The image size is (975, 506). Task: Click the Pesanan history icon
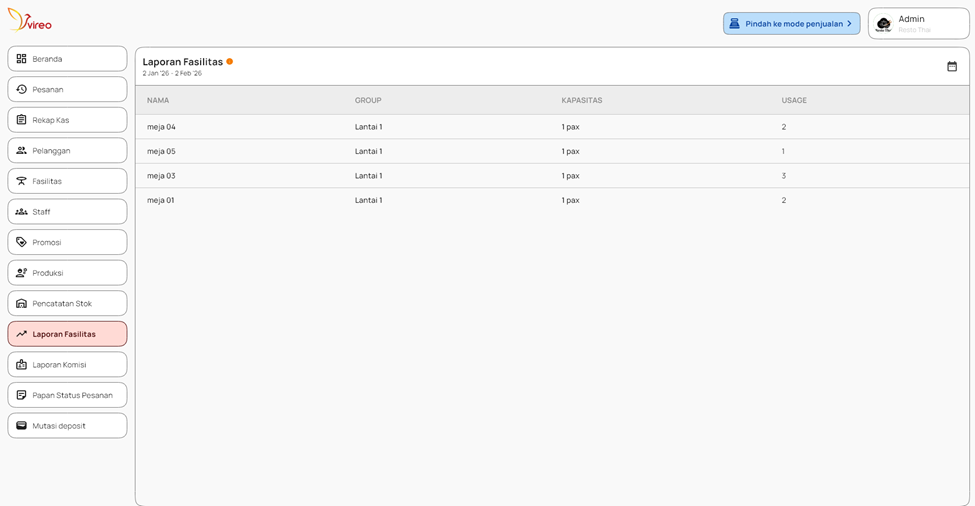21,90
